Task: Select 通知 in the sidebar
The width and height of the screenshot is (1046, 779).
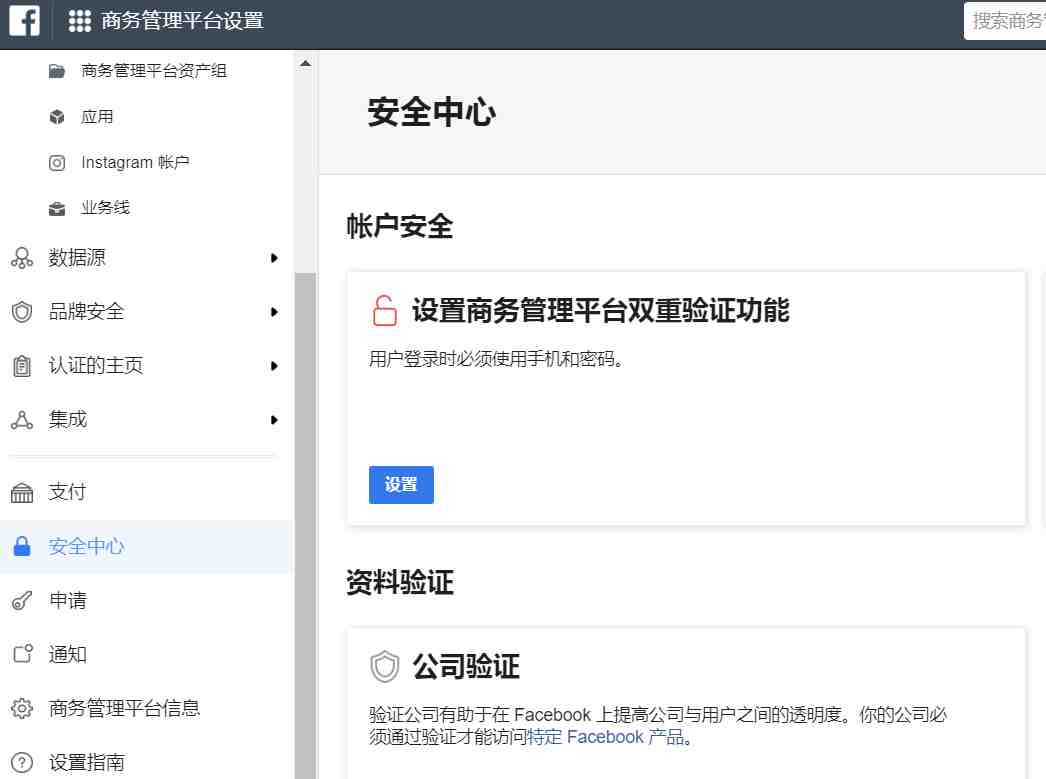Action: pos(68,655)
